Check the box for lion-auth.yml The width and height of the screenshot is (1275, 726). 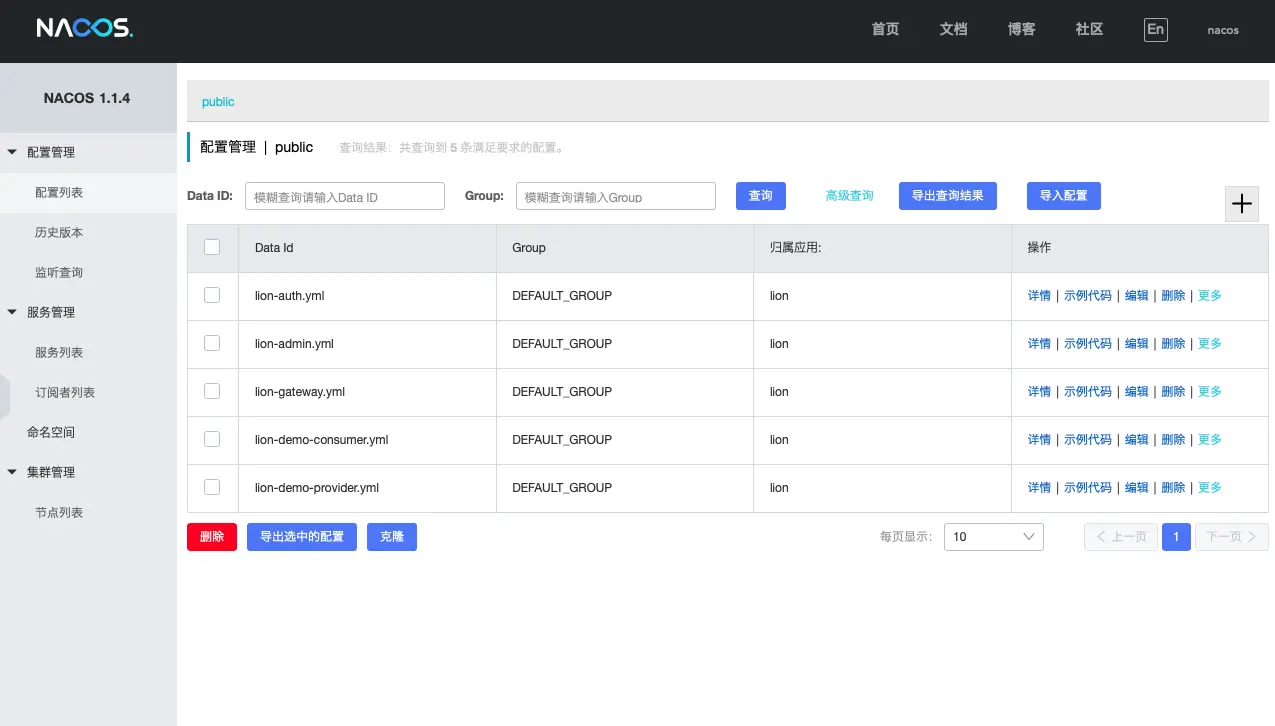[212, 295]
